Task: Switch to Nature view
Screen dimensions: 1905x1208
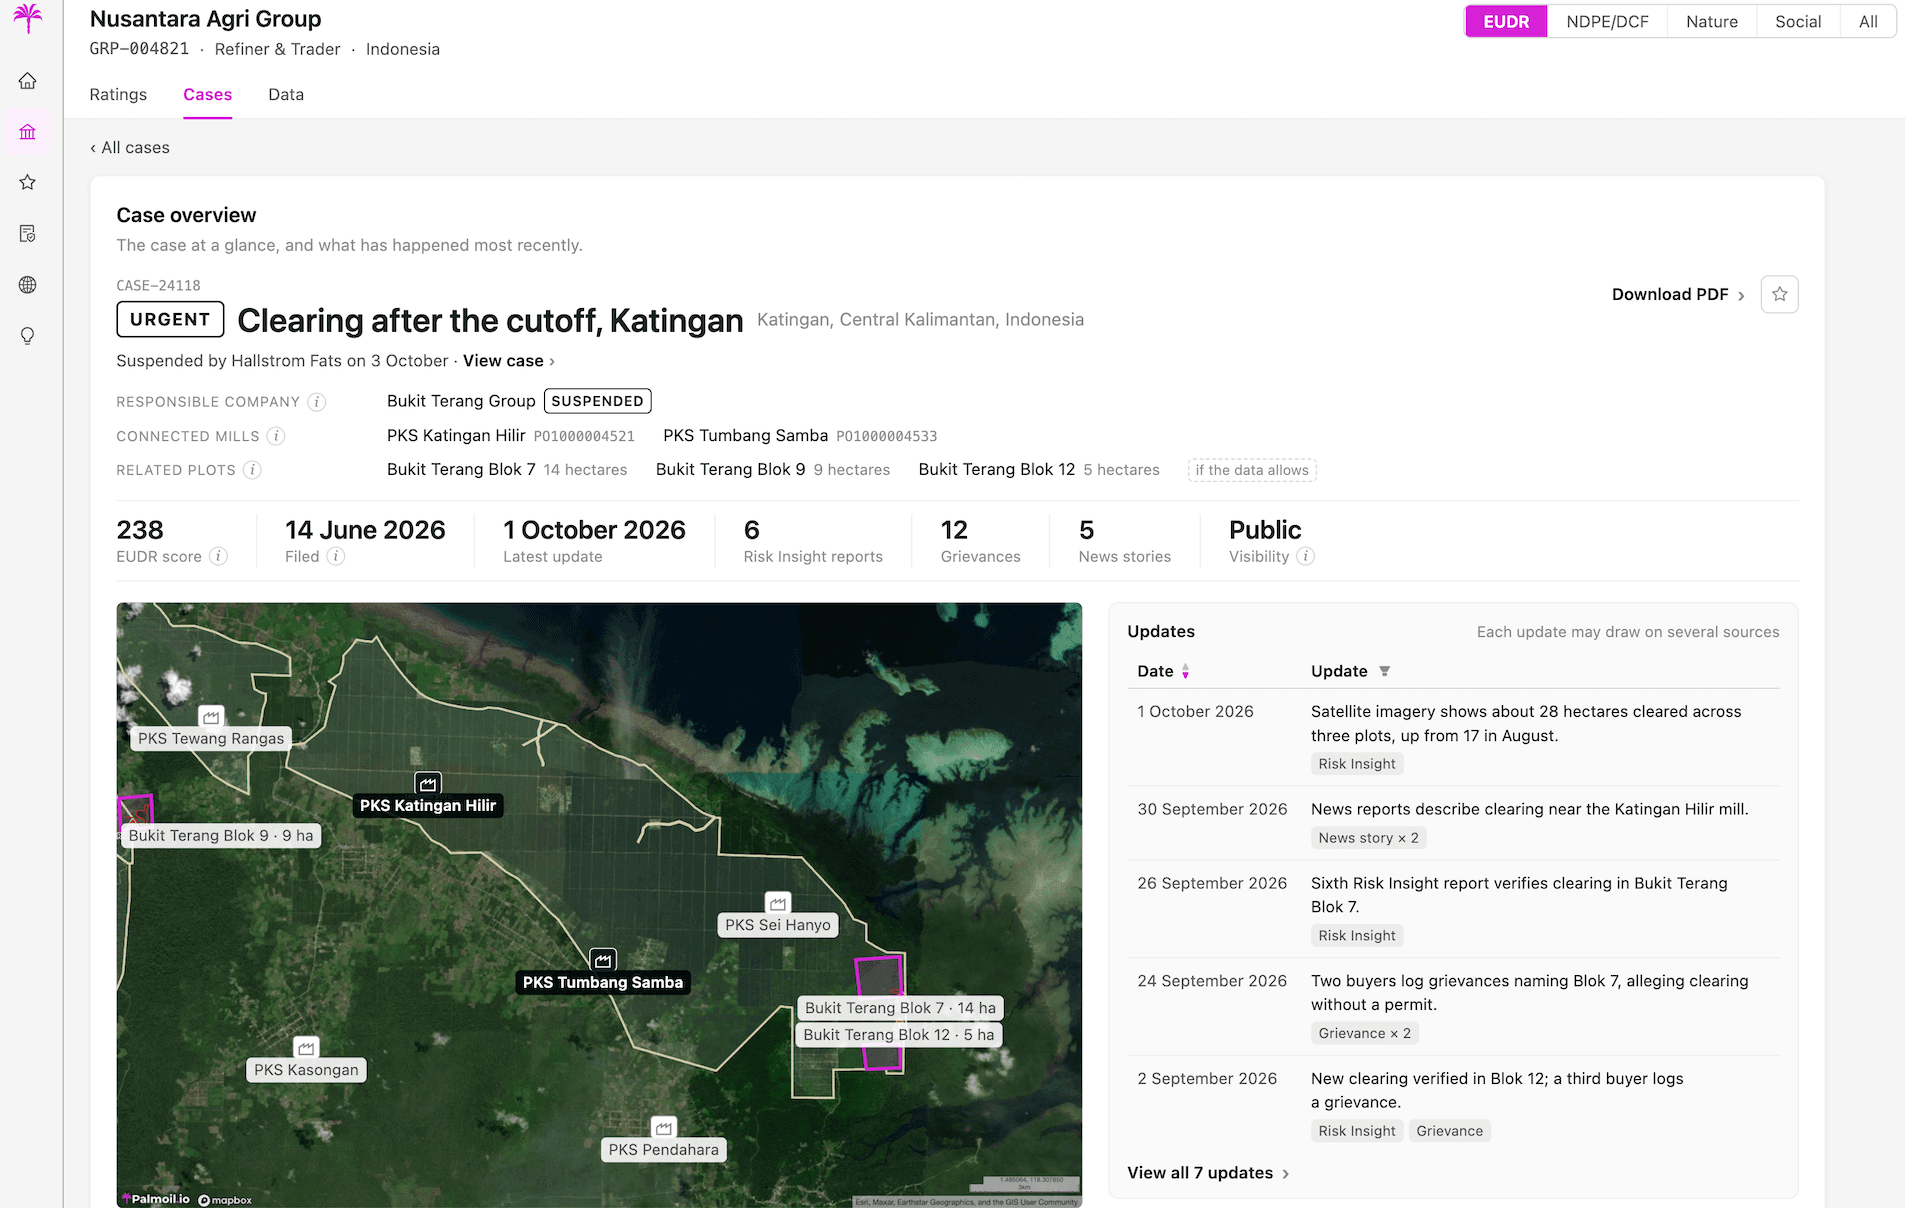Action: (x=1711, y=22)
